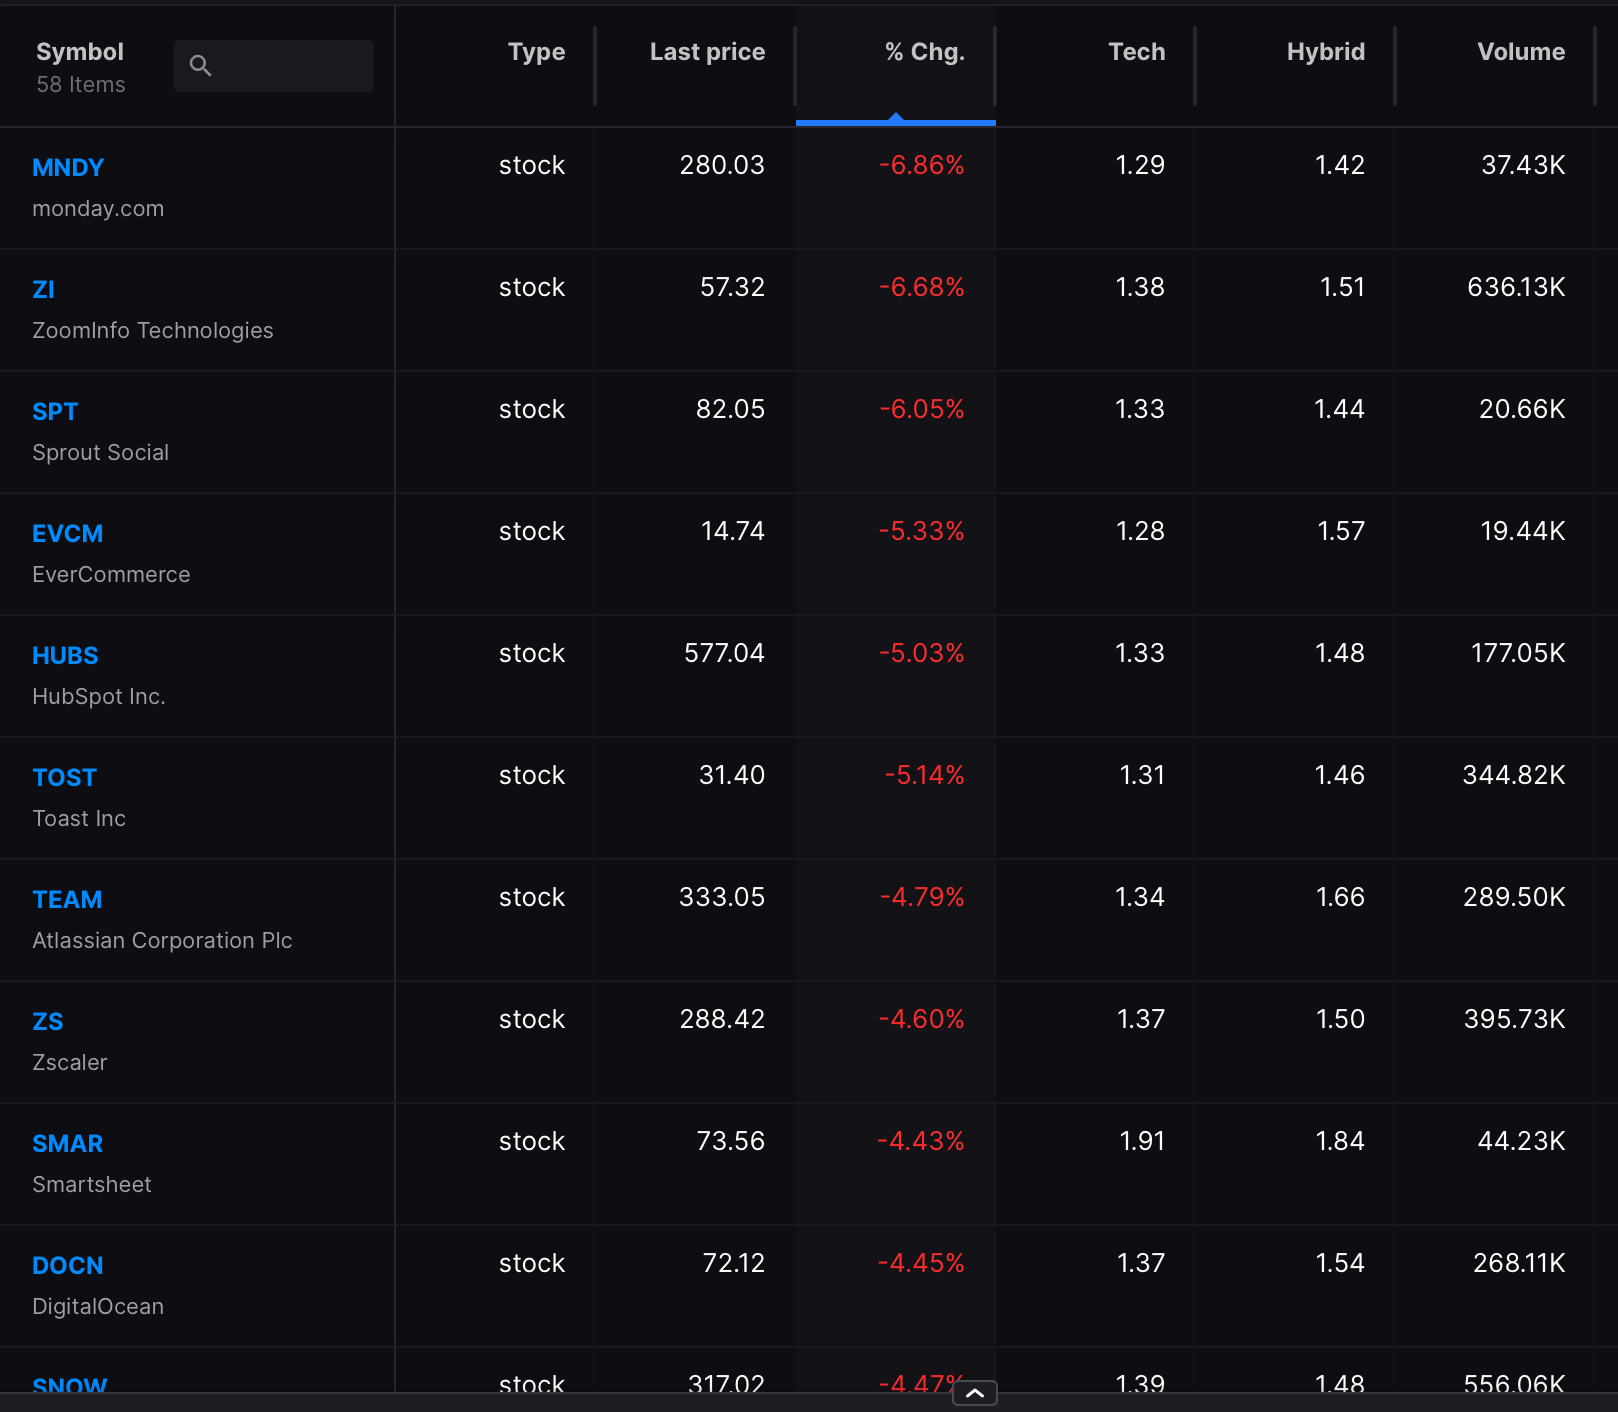
Task: Click HUBS volume 177.05K
Action: pyautogui.click(x=1518, y=653)
